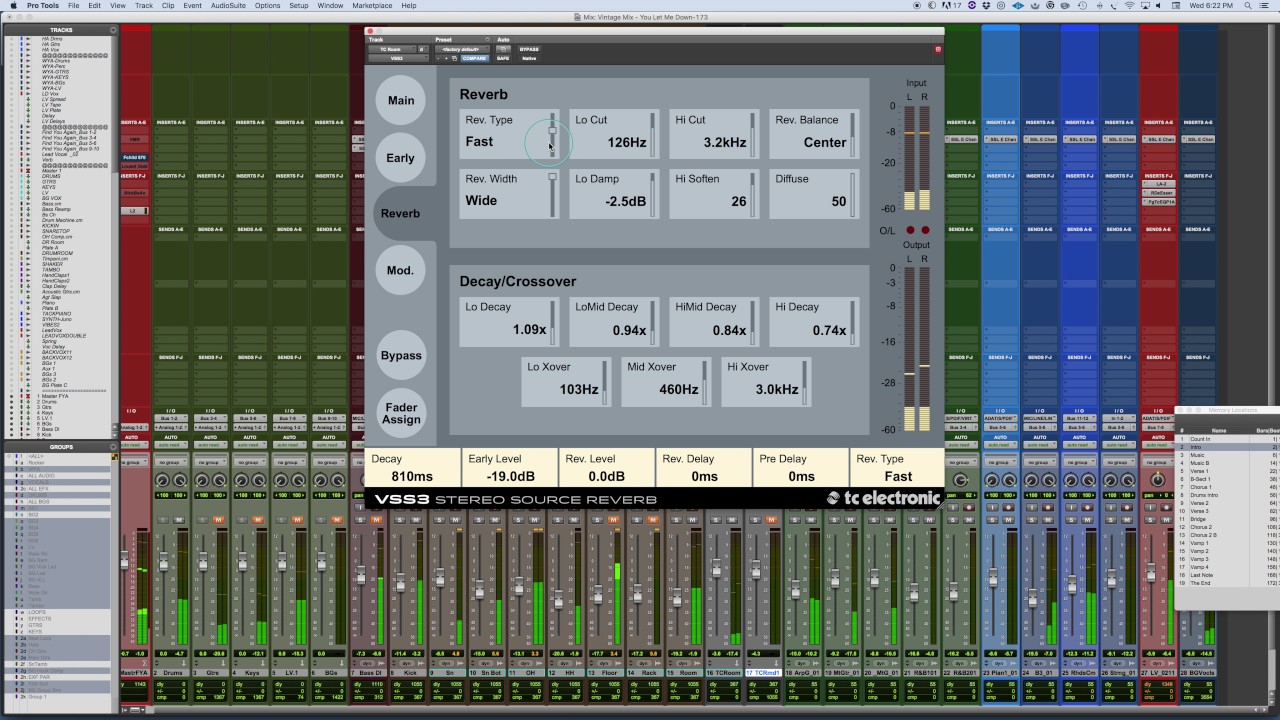Viewport: 1280px width, 720px height.
Task: Open the Edit menu
Action: [94, 6]
